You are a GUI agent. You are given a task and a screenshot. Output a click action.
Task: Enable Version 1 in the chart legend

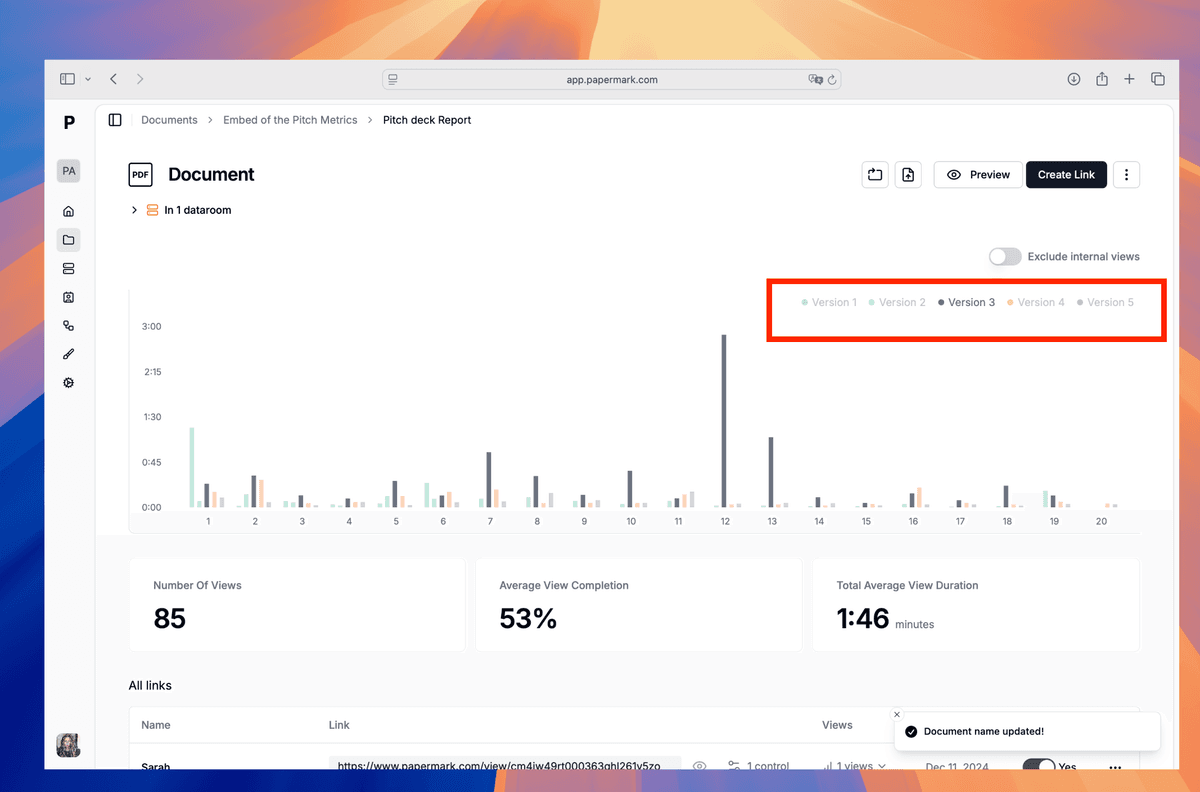[829, 302]
